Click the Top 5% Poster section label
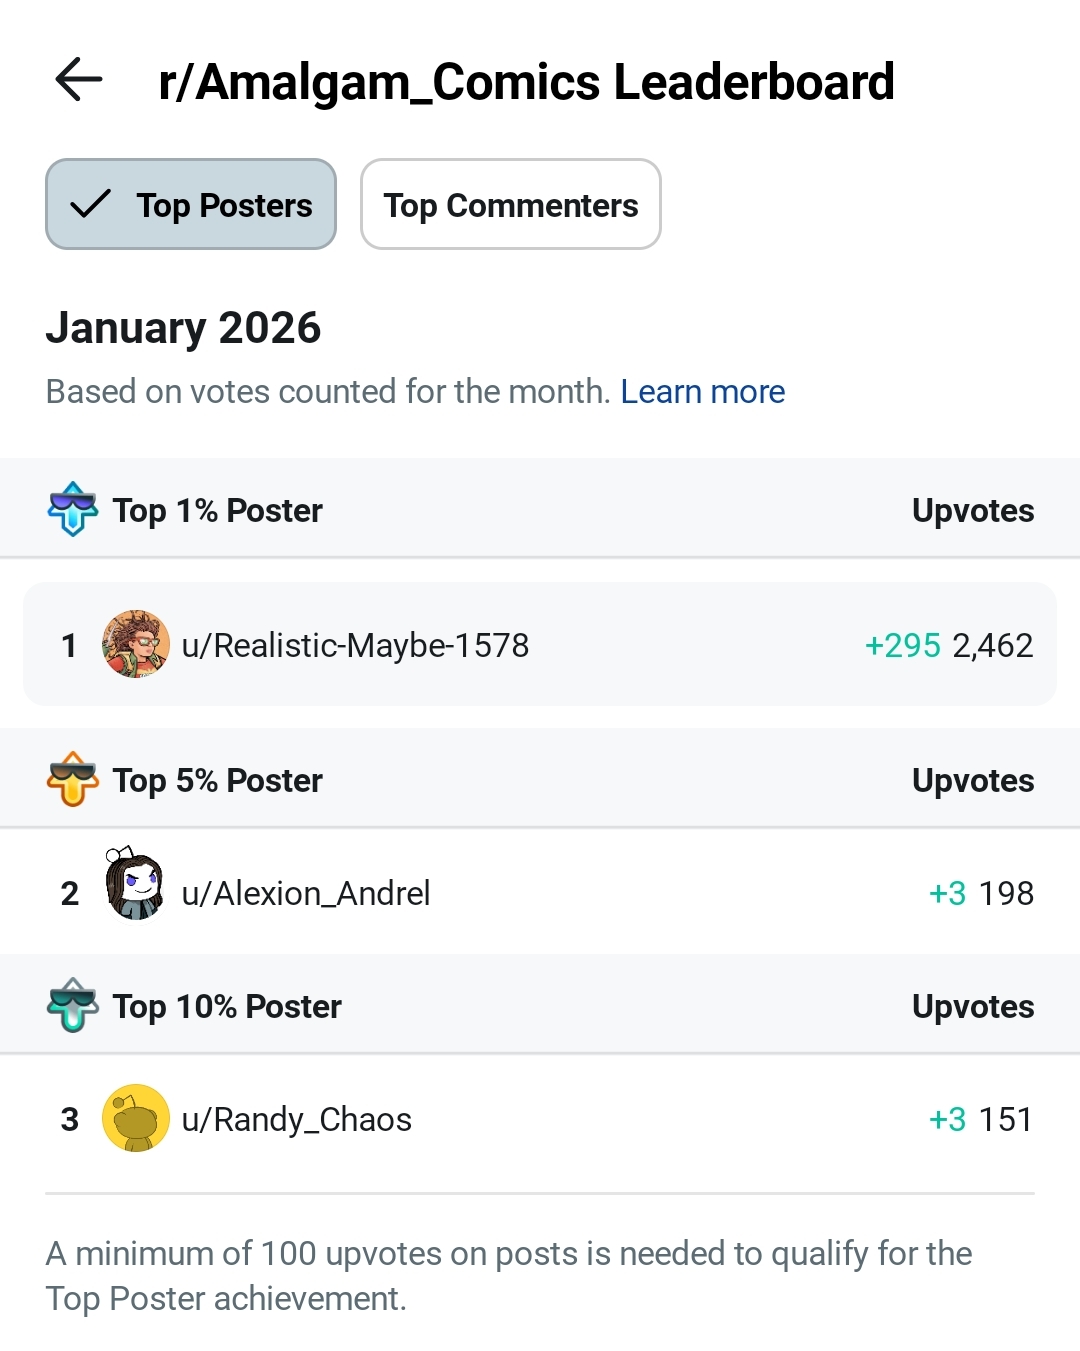Screen dimensions: 1080x1351 (x=218, y=781)
